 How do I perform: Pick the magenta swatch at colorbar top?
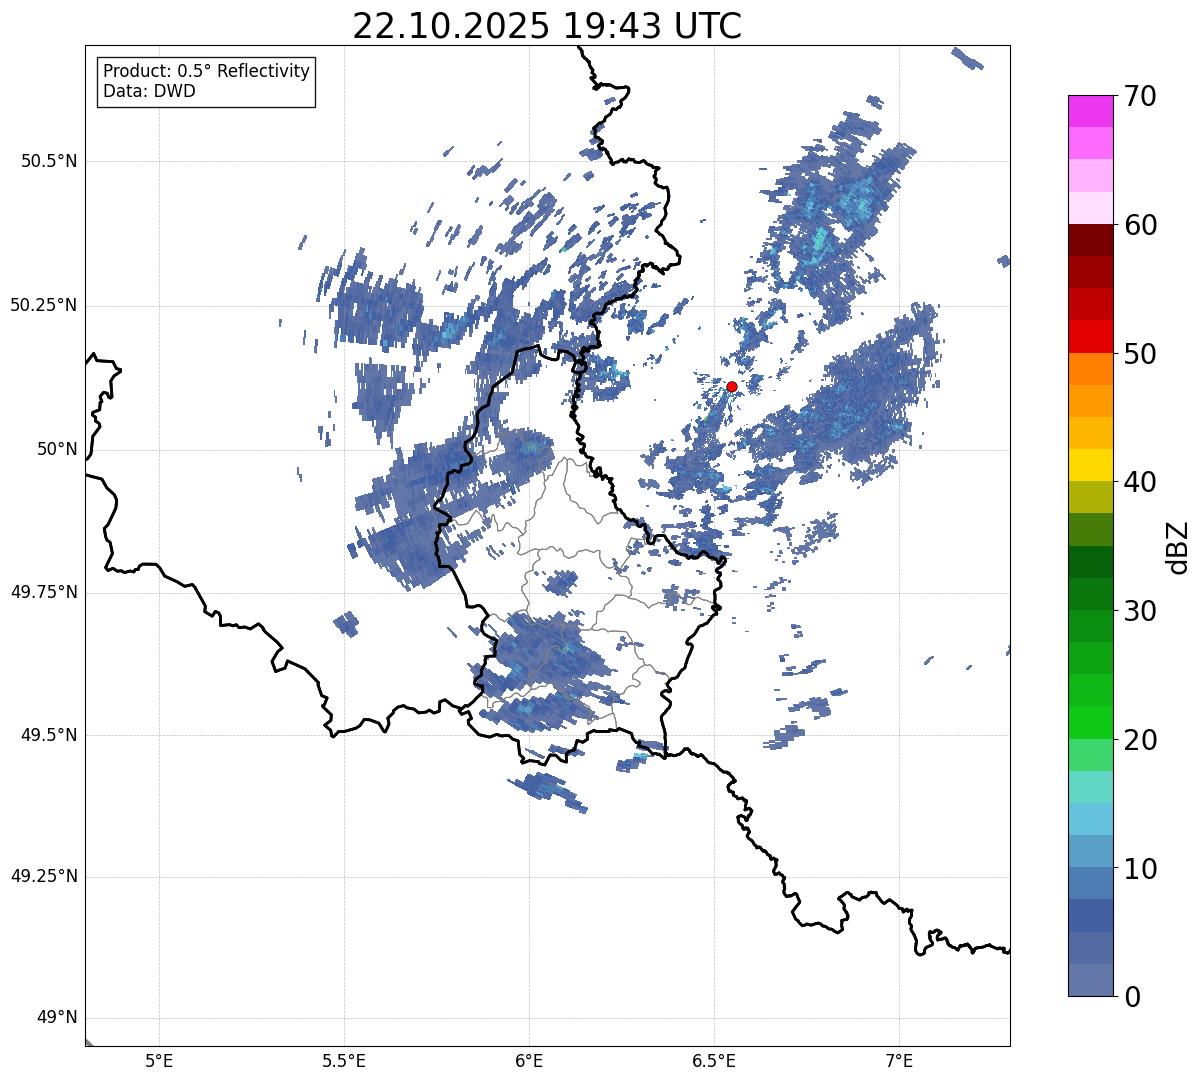(1091, 111)
